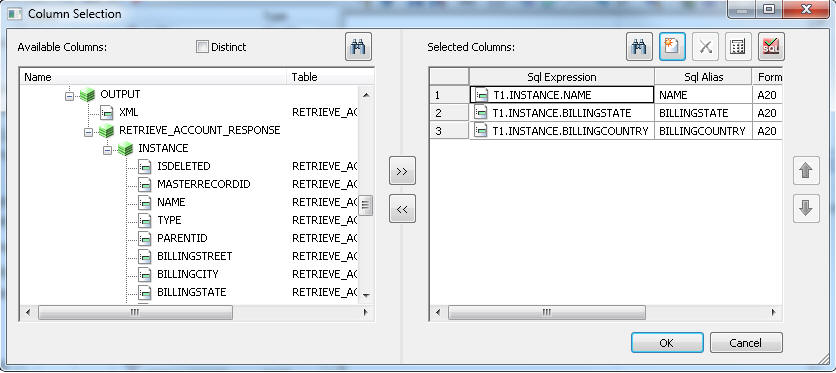Select XML under OUTPUT
The height and width of the screenshot is (373, 836).
pos(128,112)
